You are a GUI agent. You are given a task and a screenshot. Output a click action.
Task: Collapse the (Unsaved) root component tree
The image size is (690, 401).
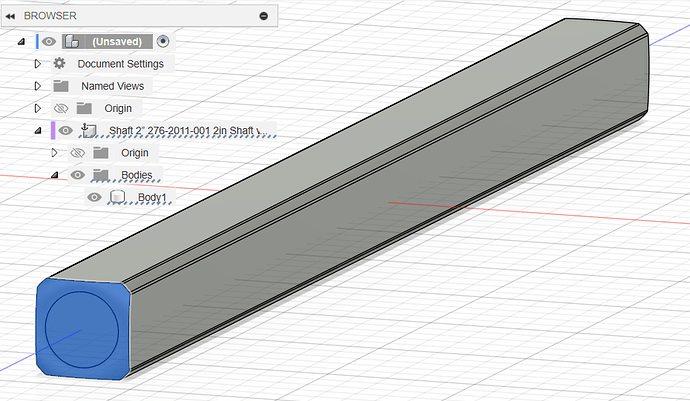click(21, 42)
